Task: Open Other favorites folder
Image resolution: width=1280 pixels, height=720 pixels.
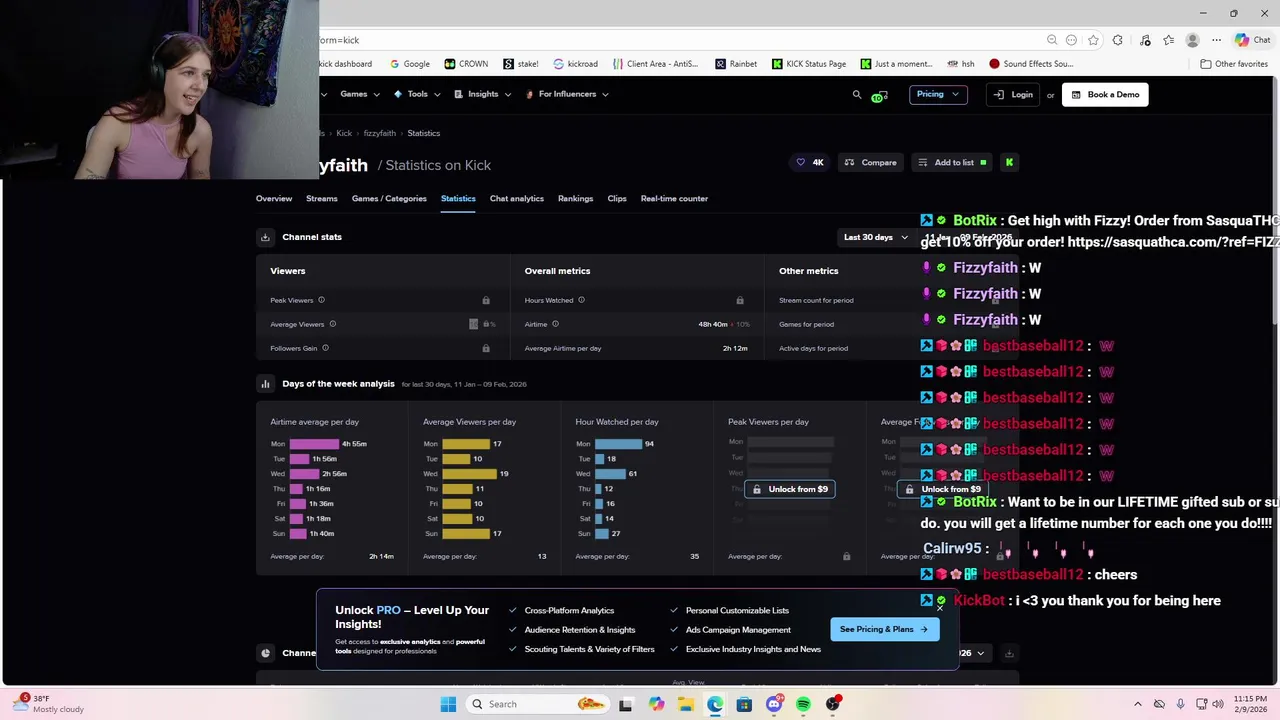Action: [1234, 64]
